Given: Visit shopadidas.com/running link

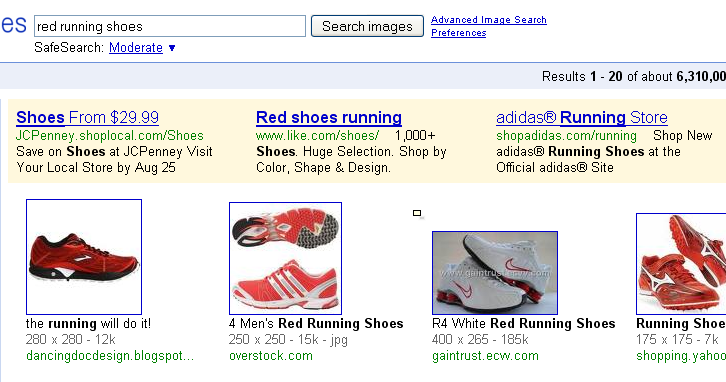Looking at the screenshot, I should pos(566,136).
